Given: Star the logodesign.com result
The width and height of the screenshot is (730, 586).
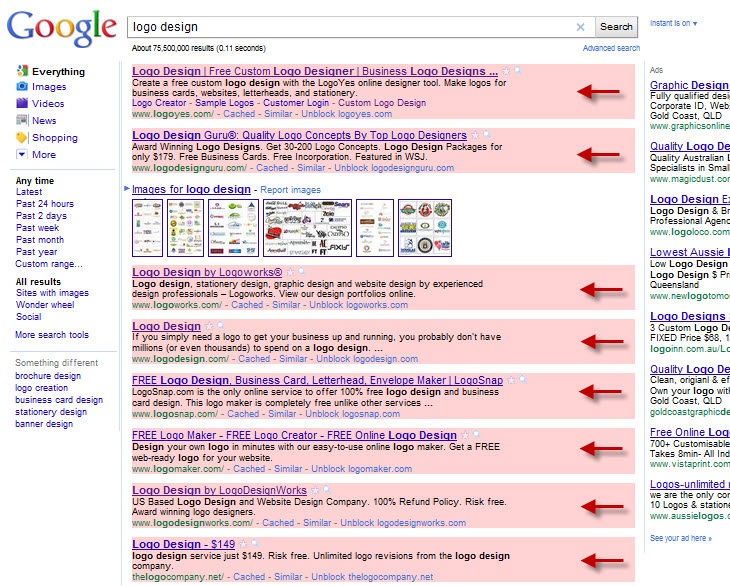Looking at the screenshot, I should (209, 326).
